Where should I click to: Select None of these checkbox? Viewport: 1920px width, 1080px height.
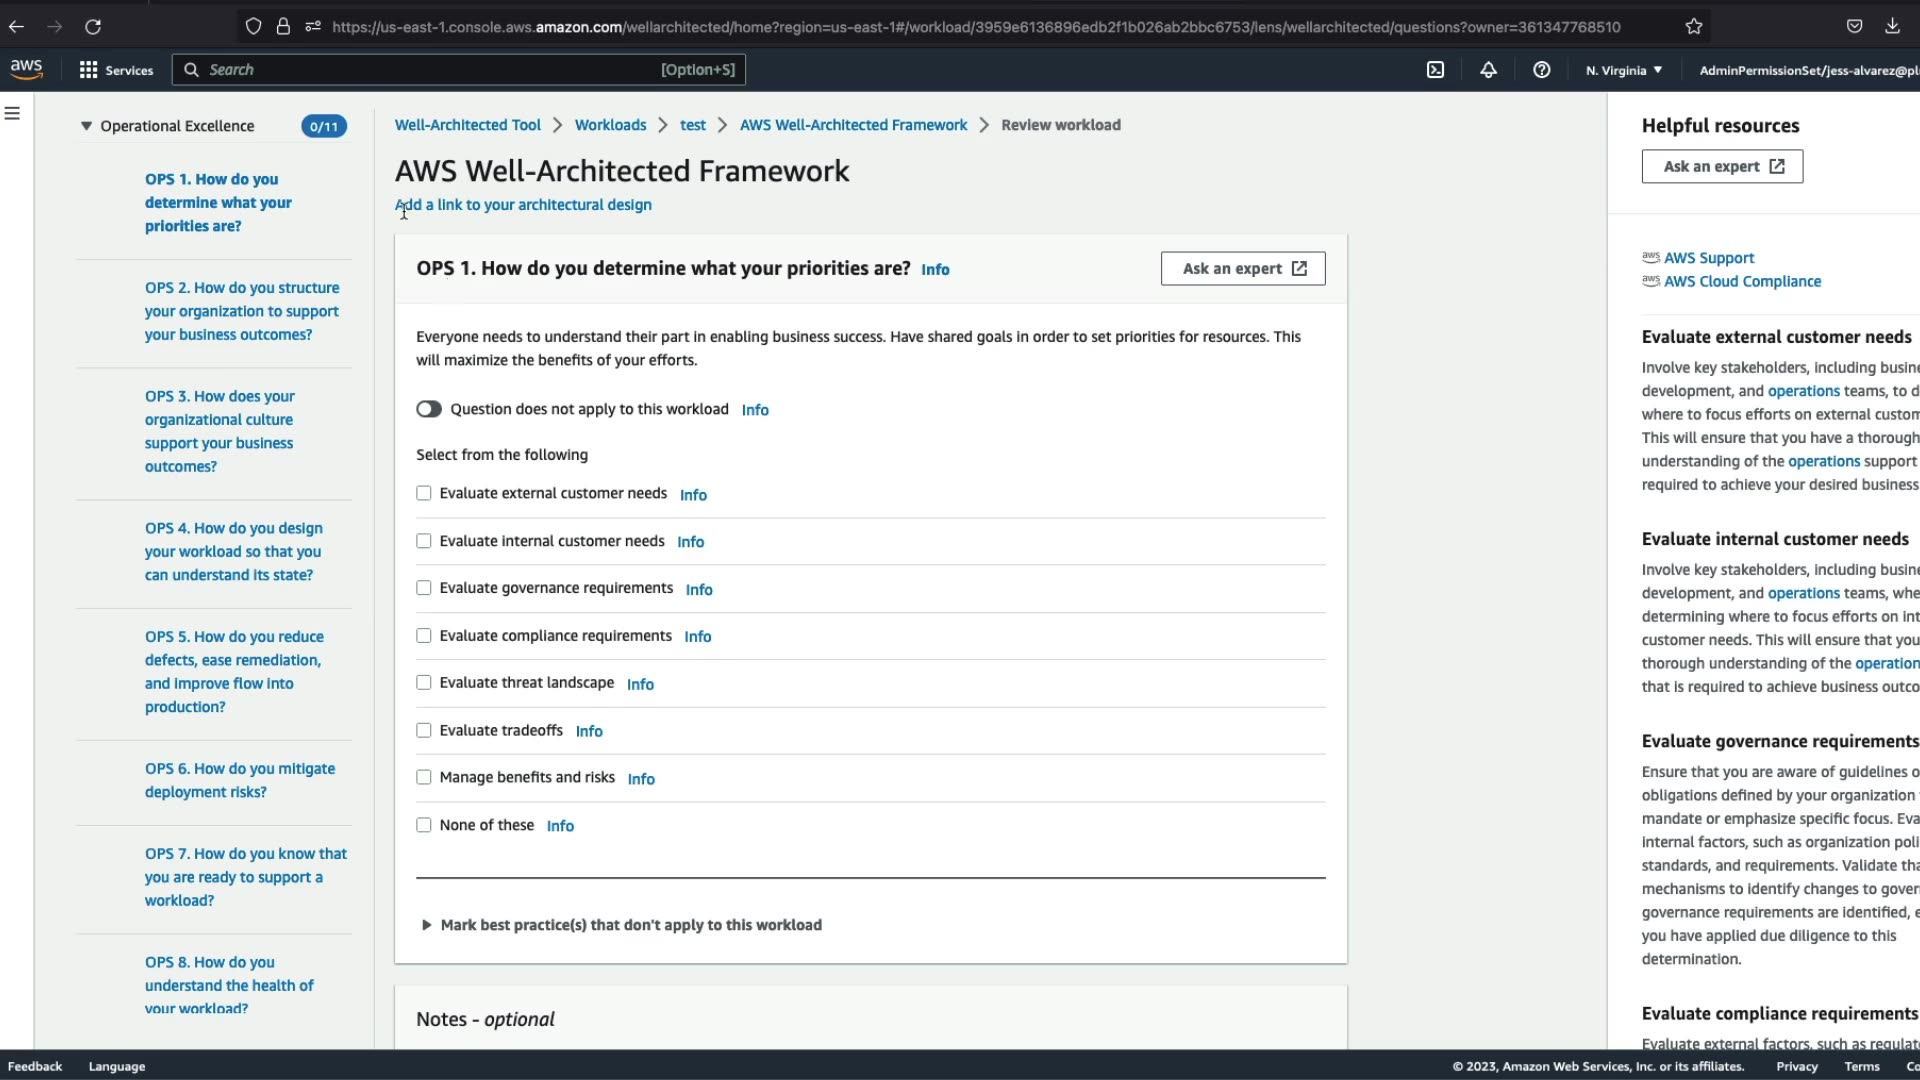424,825
